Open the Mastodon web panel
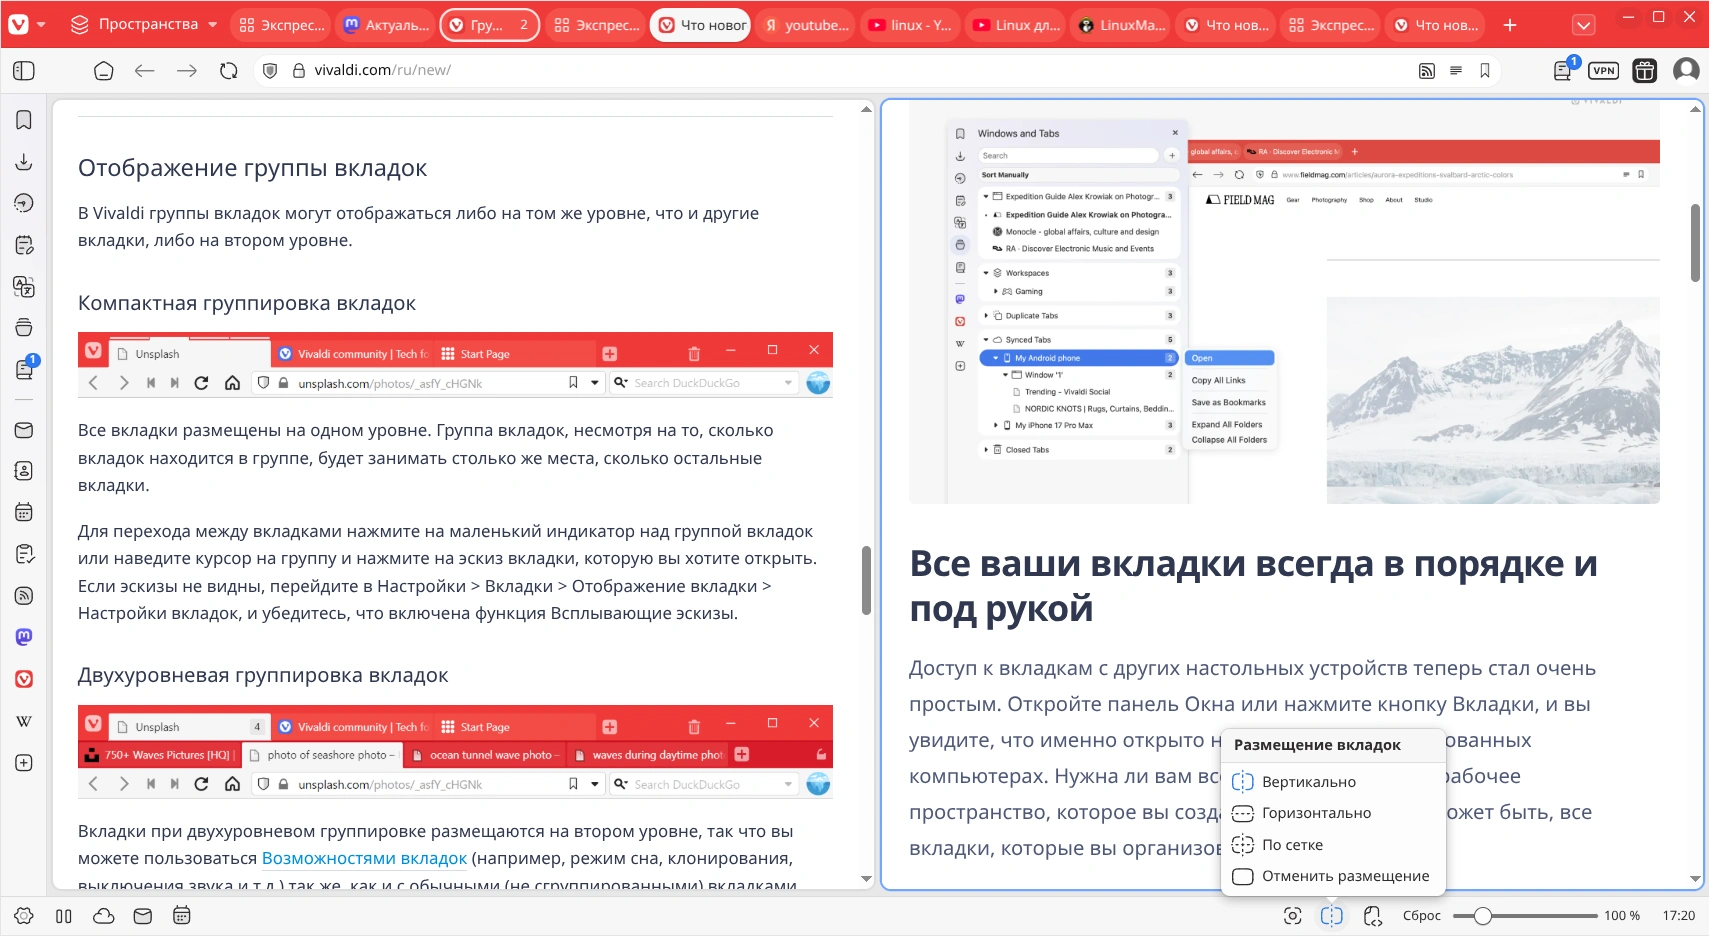This screenshot has width=1709, height=936. (22, 636)
